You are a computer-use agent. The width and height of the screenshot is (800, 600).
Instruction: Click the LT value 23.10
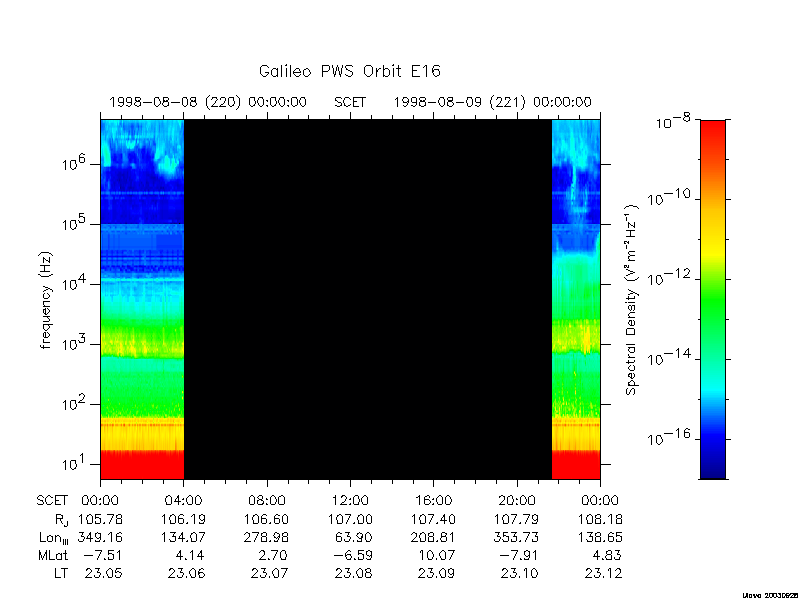point(520,573)
